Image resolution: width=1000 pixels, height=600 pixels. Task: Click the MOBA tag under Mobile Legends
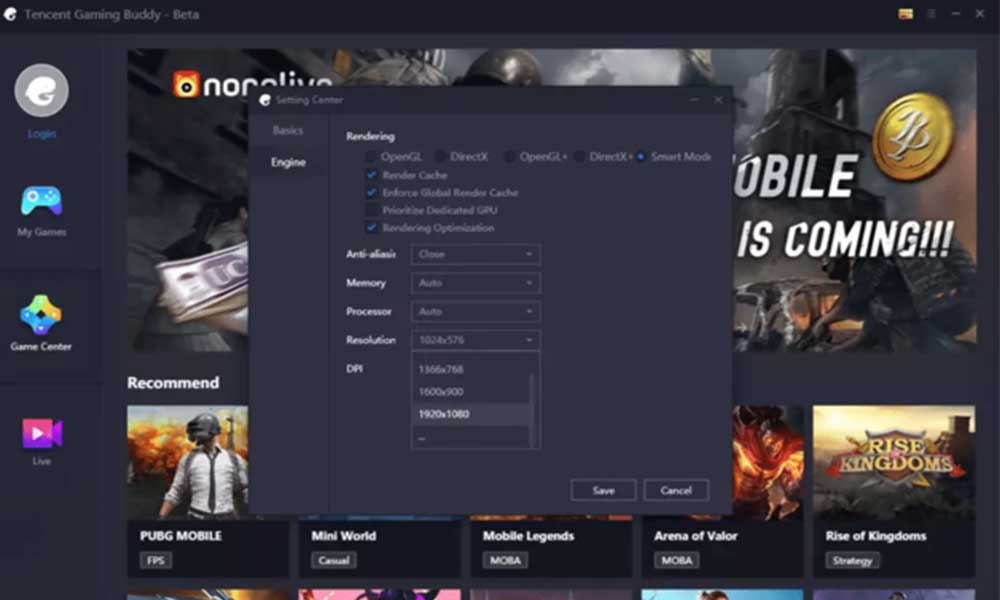click(x=505, y=560)
